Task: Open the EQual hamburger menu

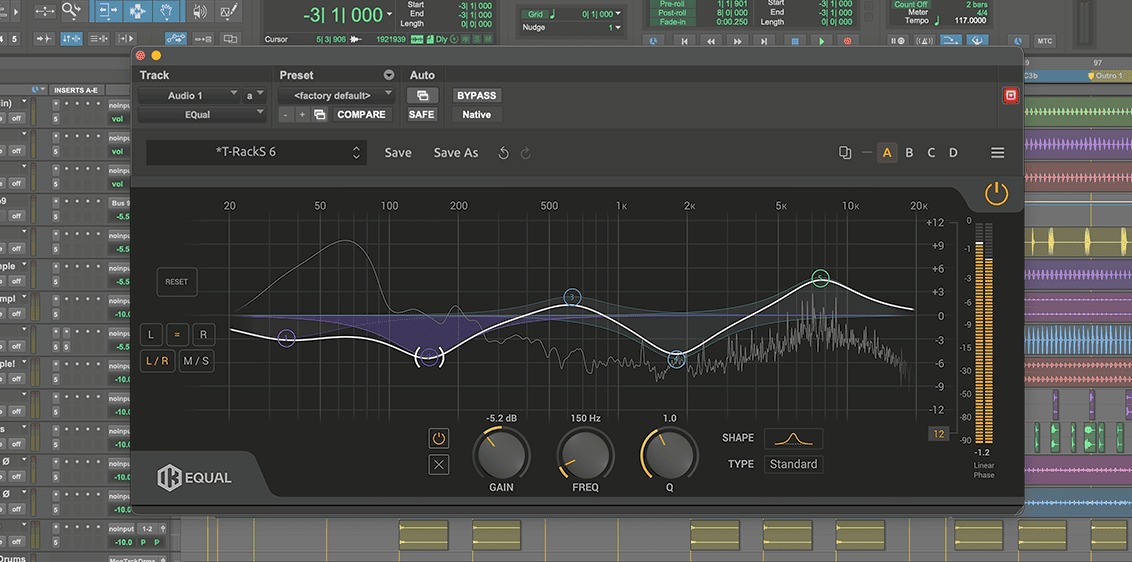Action: coord(997,152)
